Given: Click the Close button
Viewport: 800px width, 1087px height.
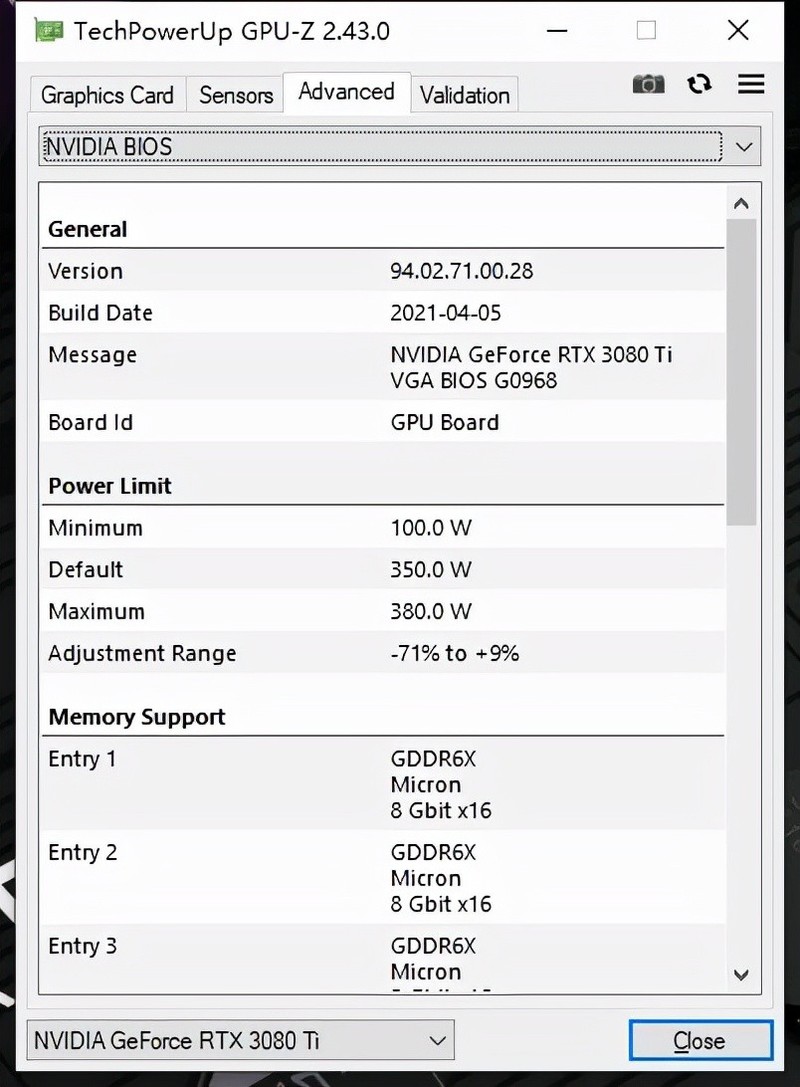Looking at the screenshot, I should click(x=700, y=1040).
